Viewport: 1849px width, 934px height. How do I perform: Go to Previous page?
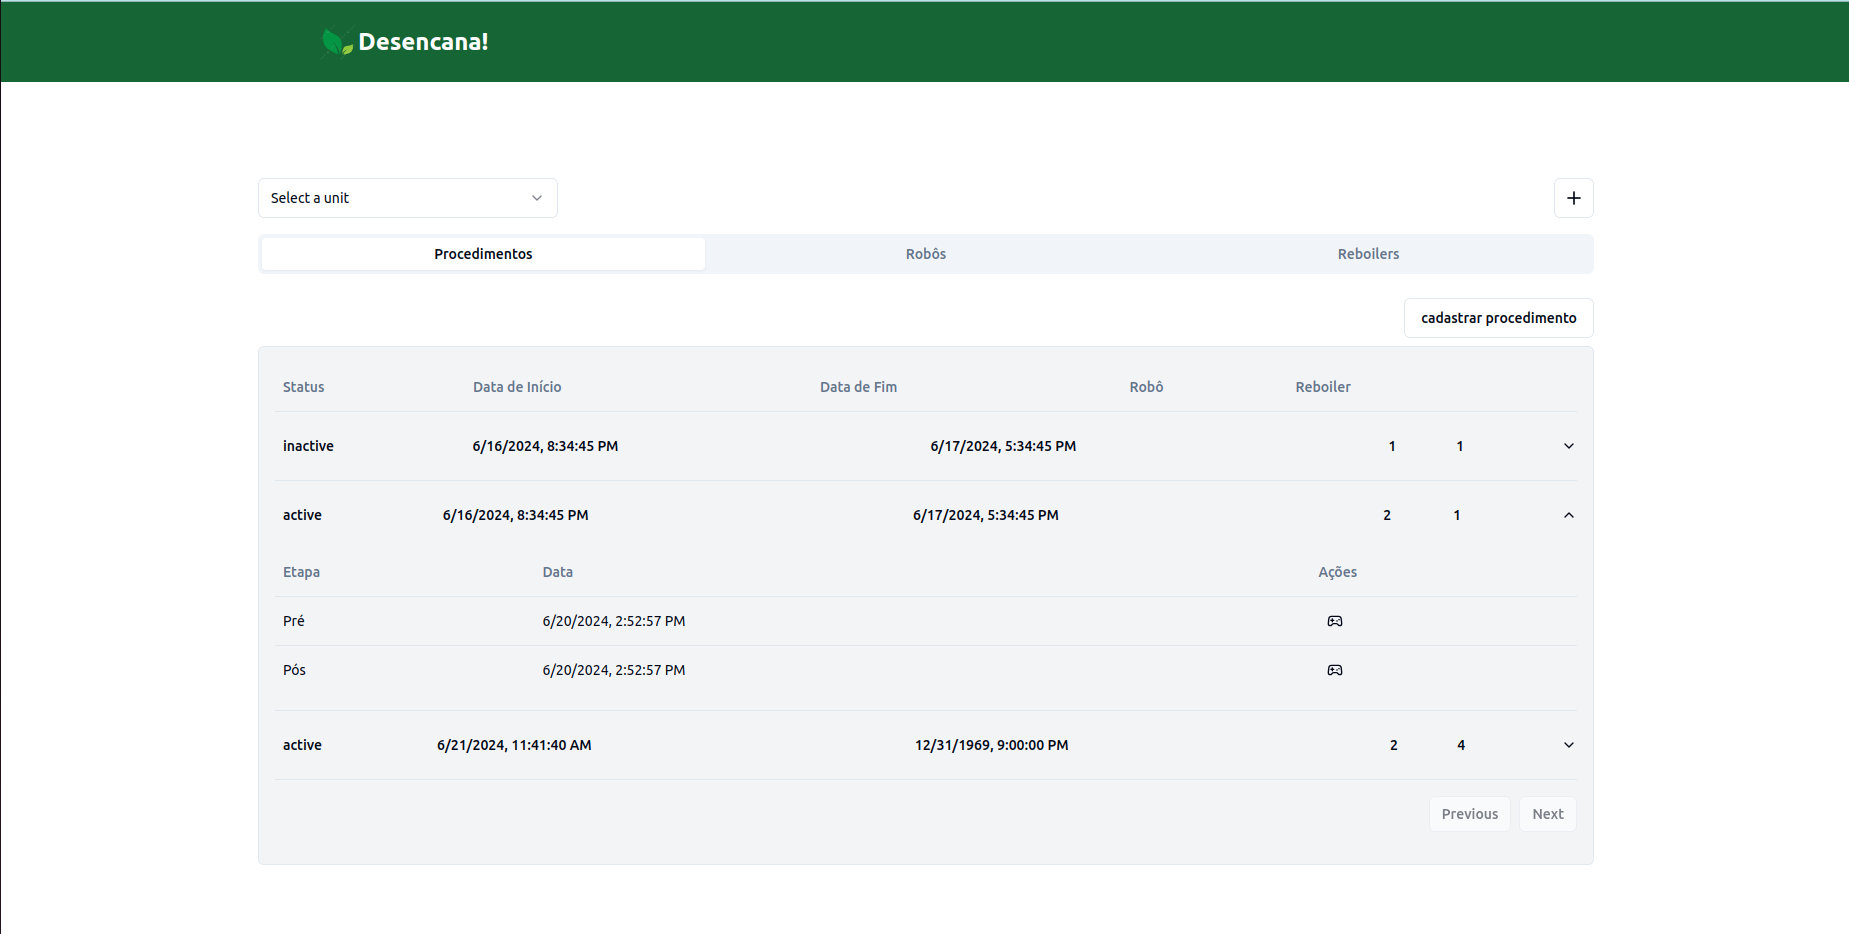pyautogui.click(x=1469, y=814)
